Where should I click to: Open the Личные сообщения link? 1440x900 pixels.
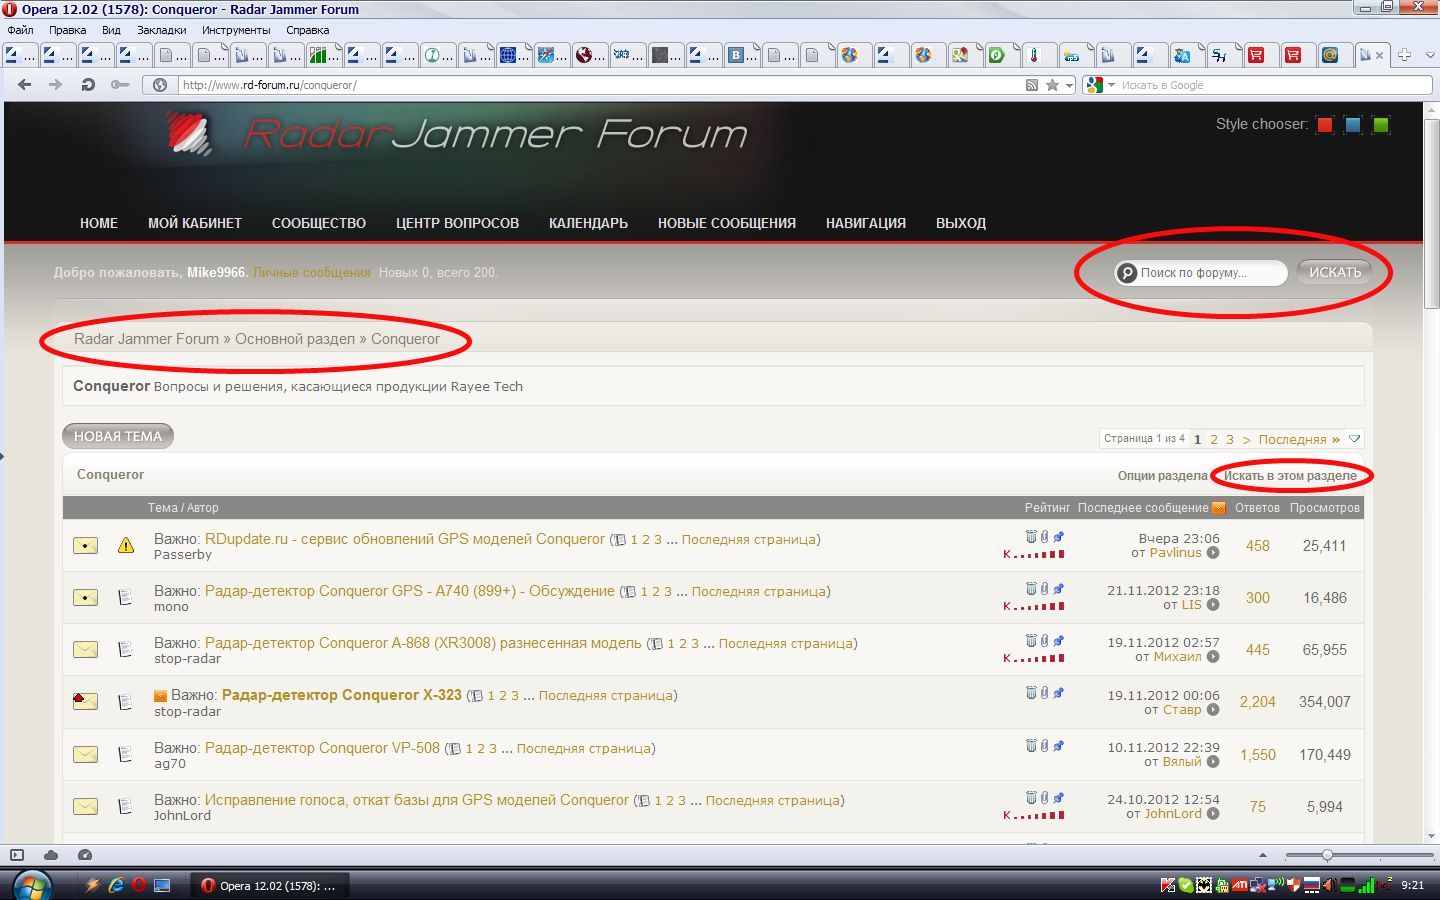click(x=311, y=272)
